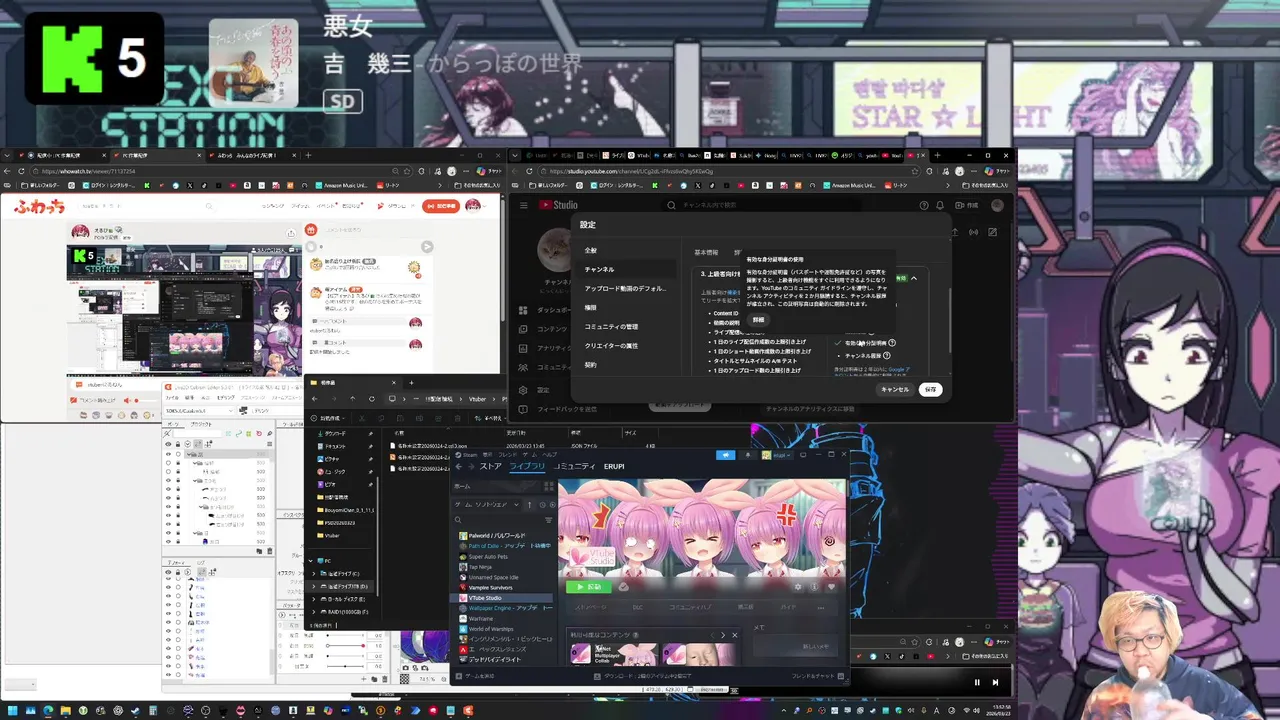Image resolution: width=1280 pixels, height=720 pixels.
Task: Send the comment with the Whowatch arrow button
Action: click(427, 246)
